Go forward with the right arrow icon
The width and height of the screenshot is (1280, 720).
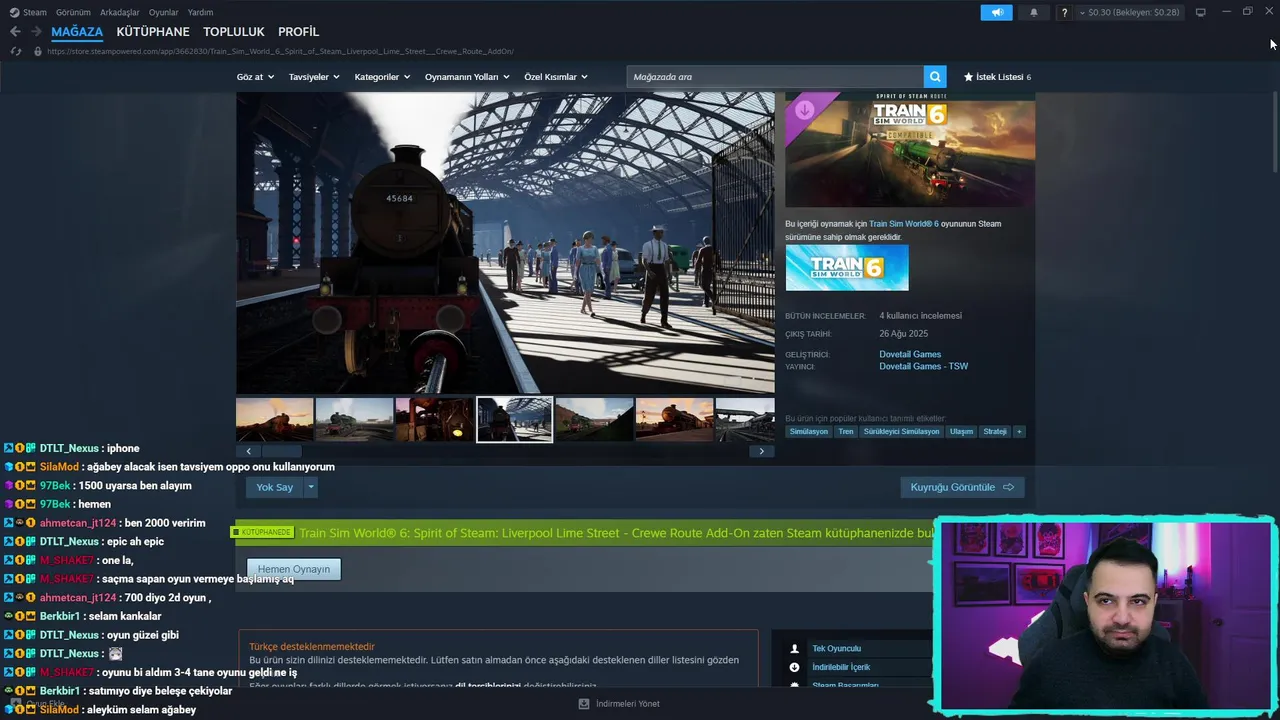(x=36, y=32)
